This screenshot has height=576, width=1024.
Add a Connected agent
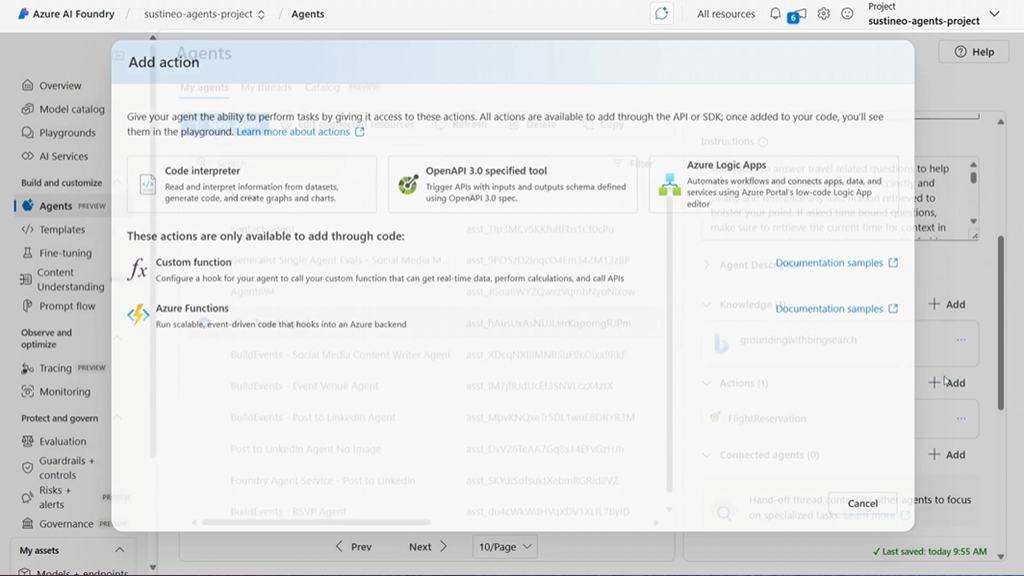(x=947, y=455)
